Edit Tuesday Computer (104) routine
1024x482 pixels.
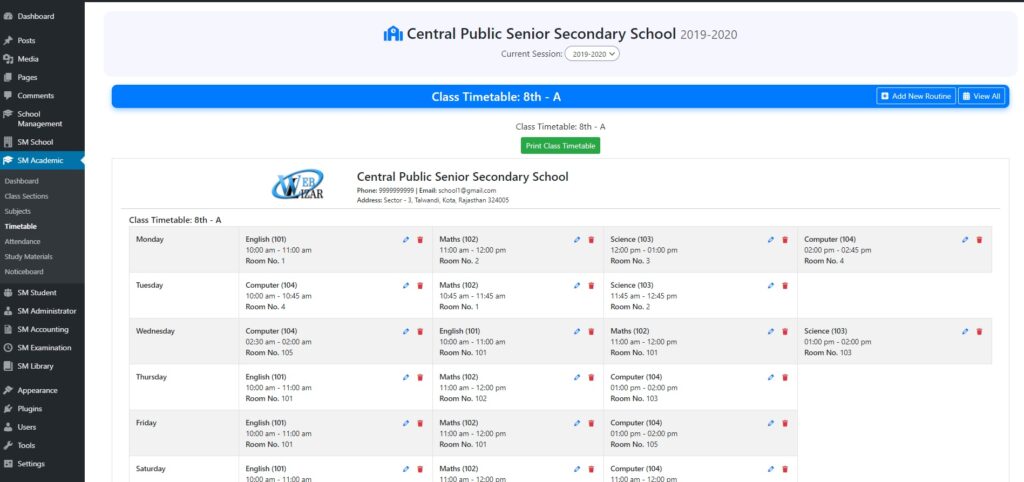[406, 286]
